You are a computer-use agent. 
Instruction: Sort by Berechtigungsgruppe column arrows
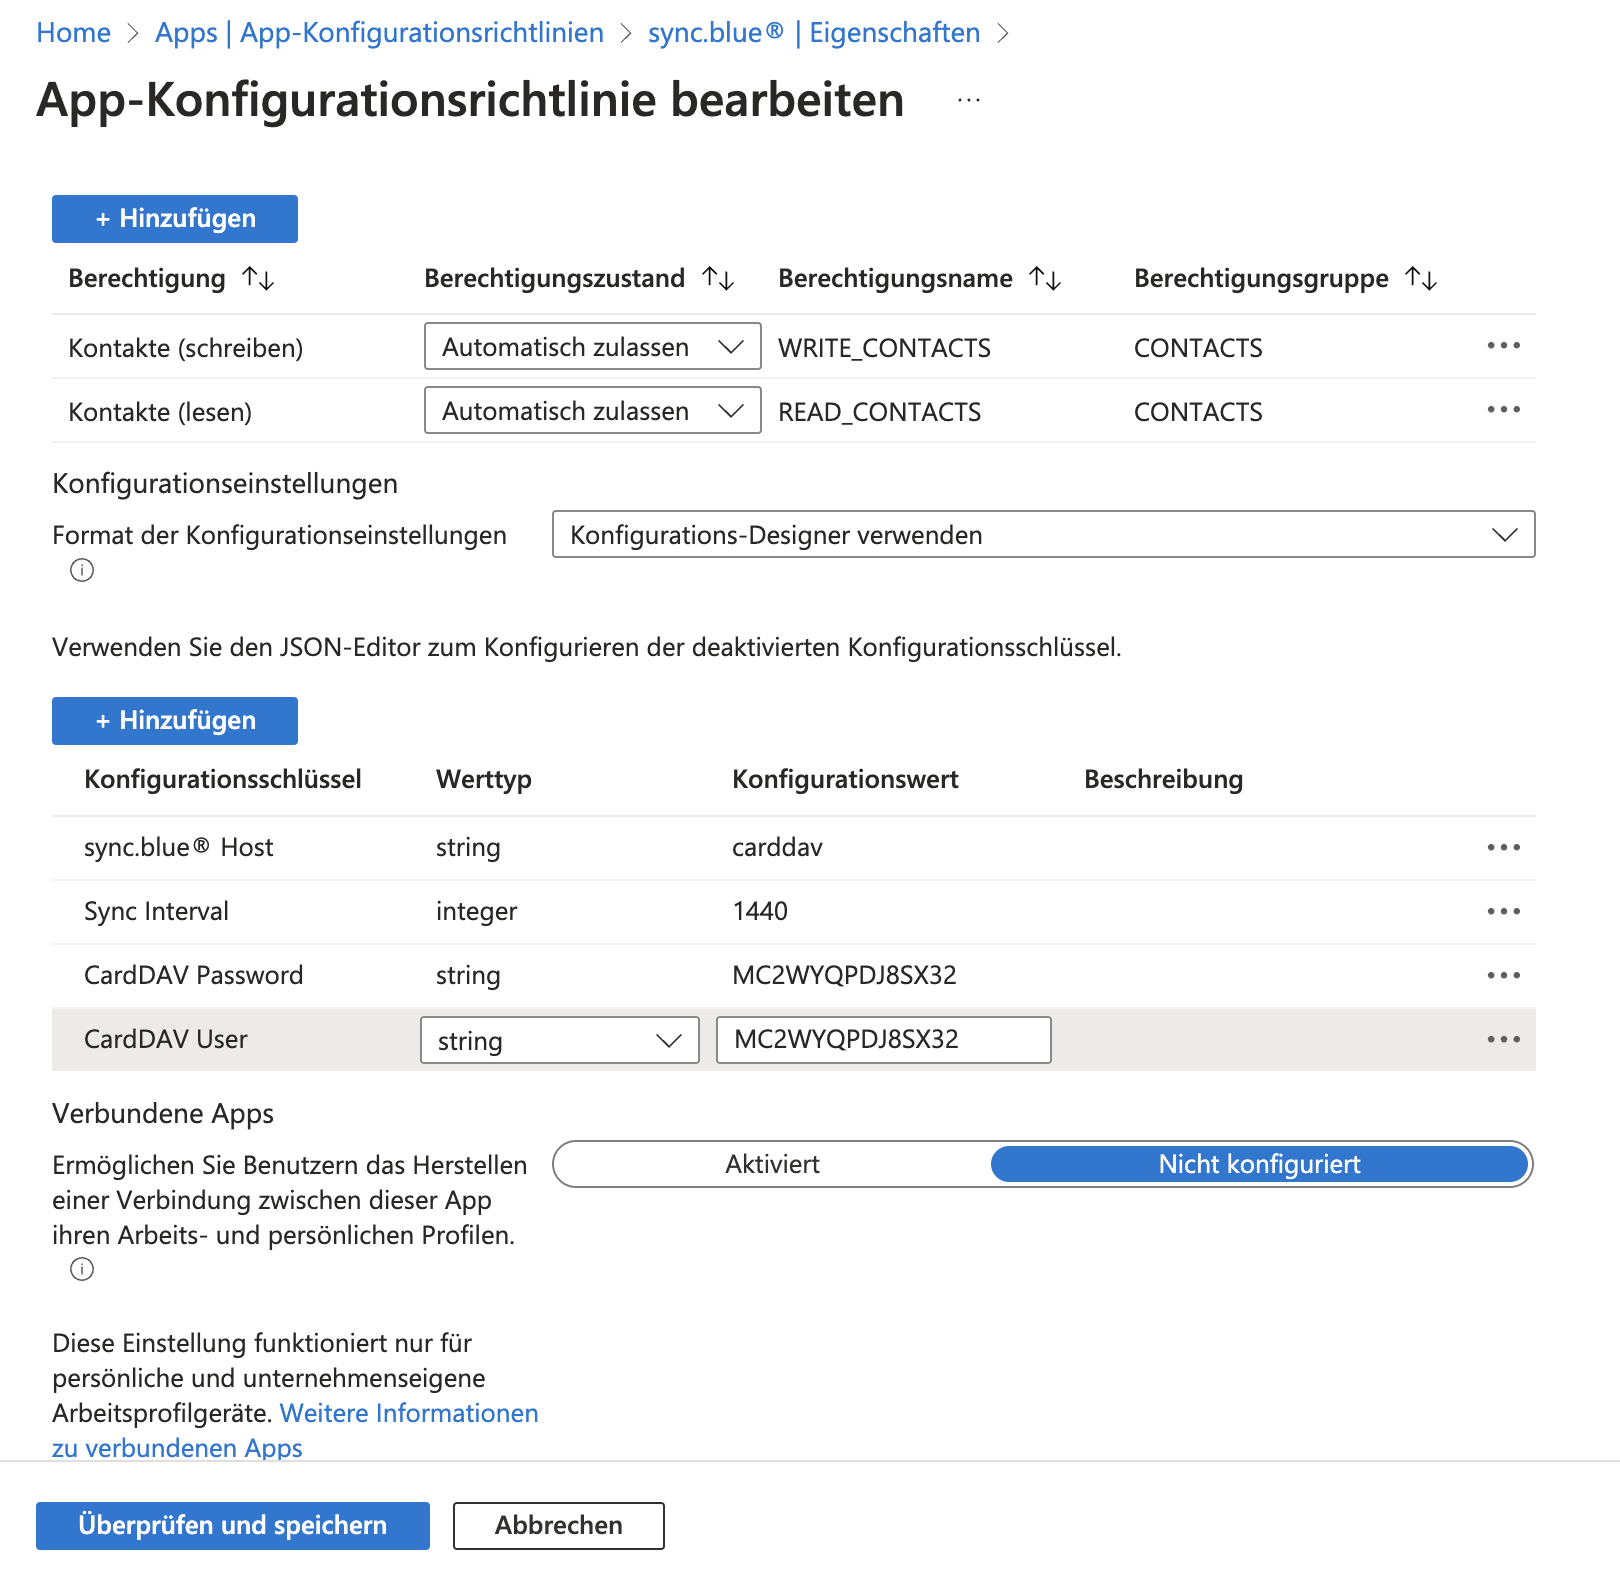(1421, 278)
